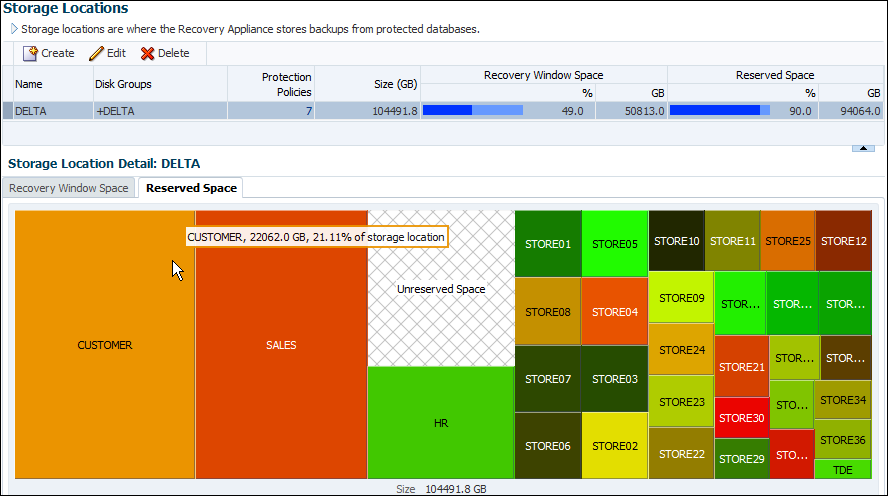Select the dark STORE10 tile
Viewport: 888px width, 496px height.
coord(677,241)
